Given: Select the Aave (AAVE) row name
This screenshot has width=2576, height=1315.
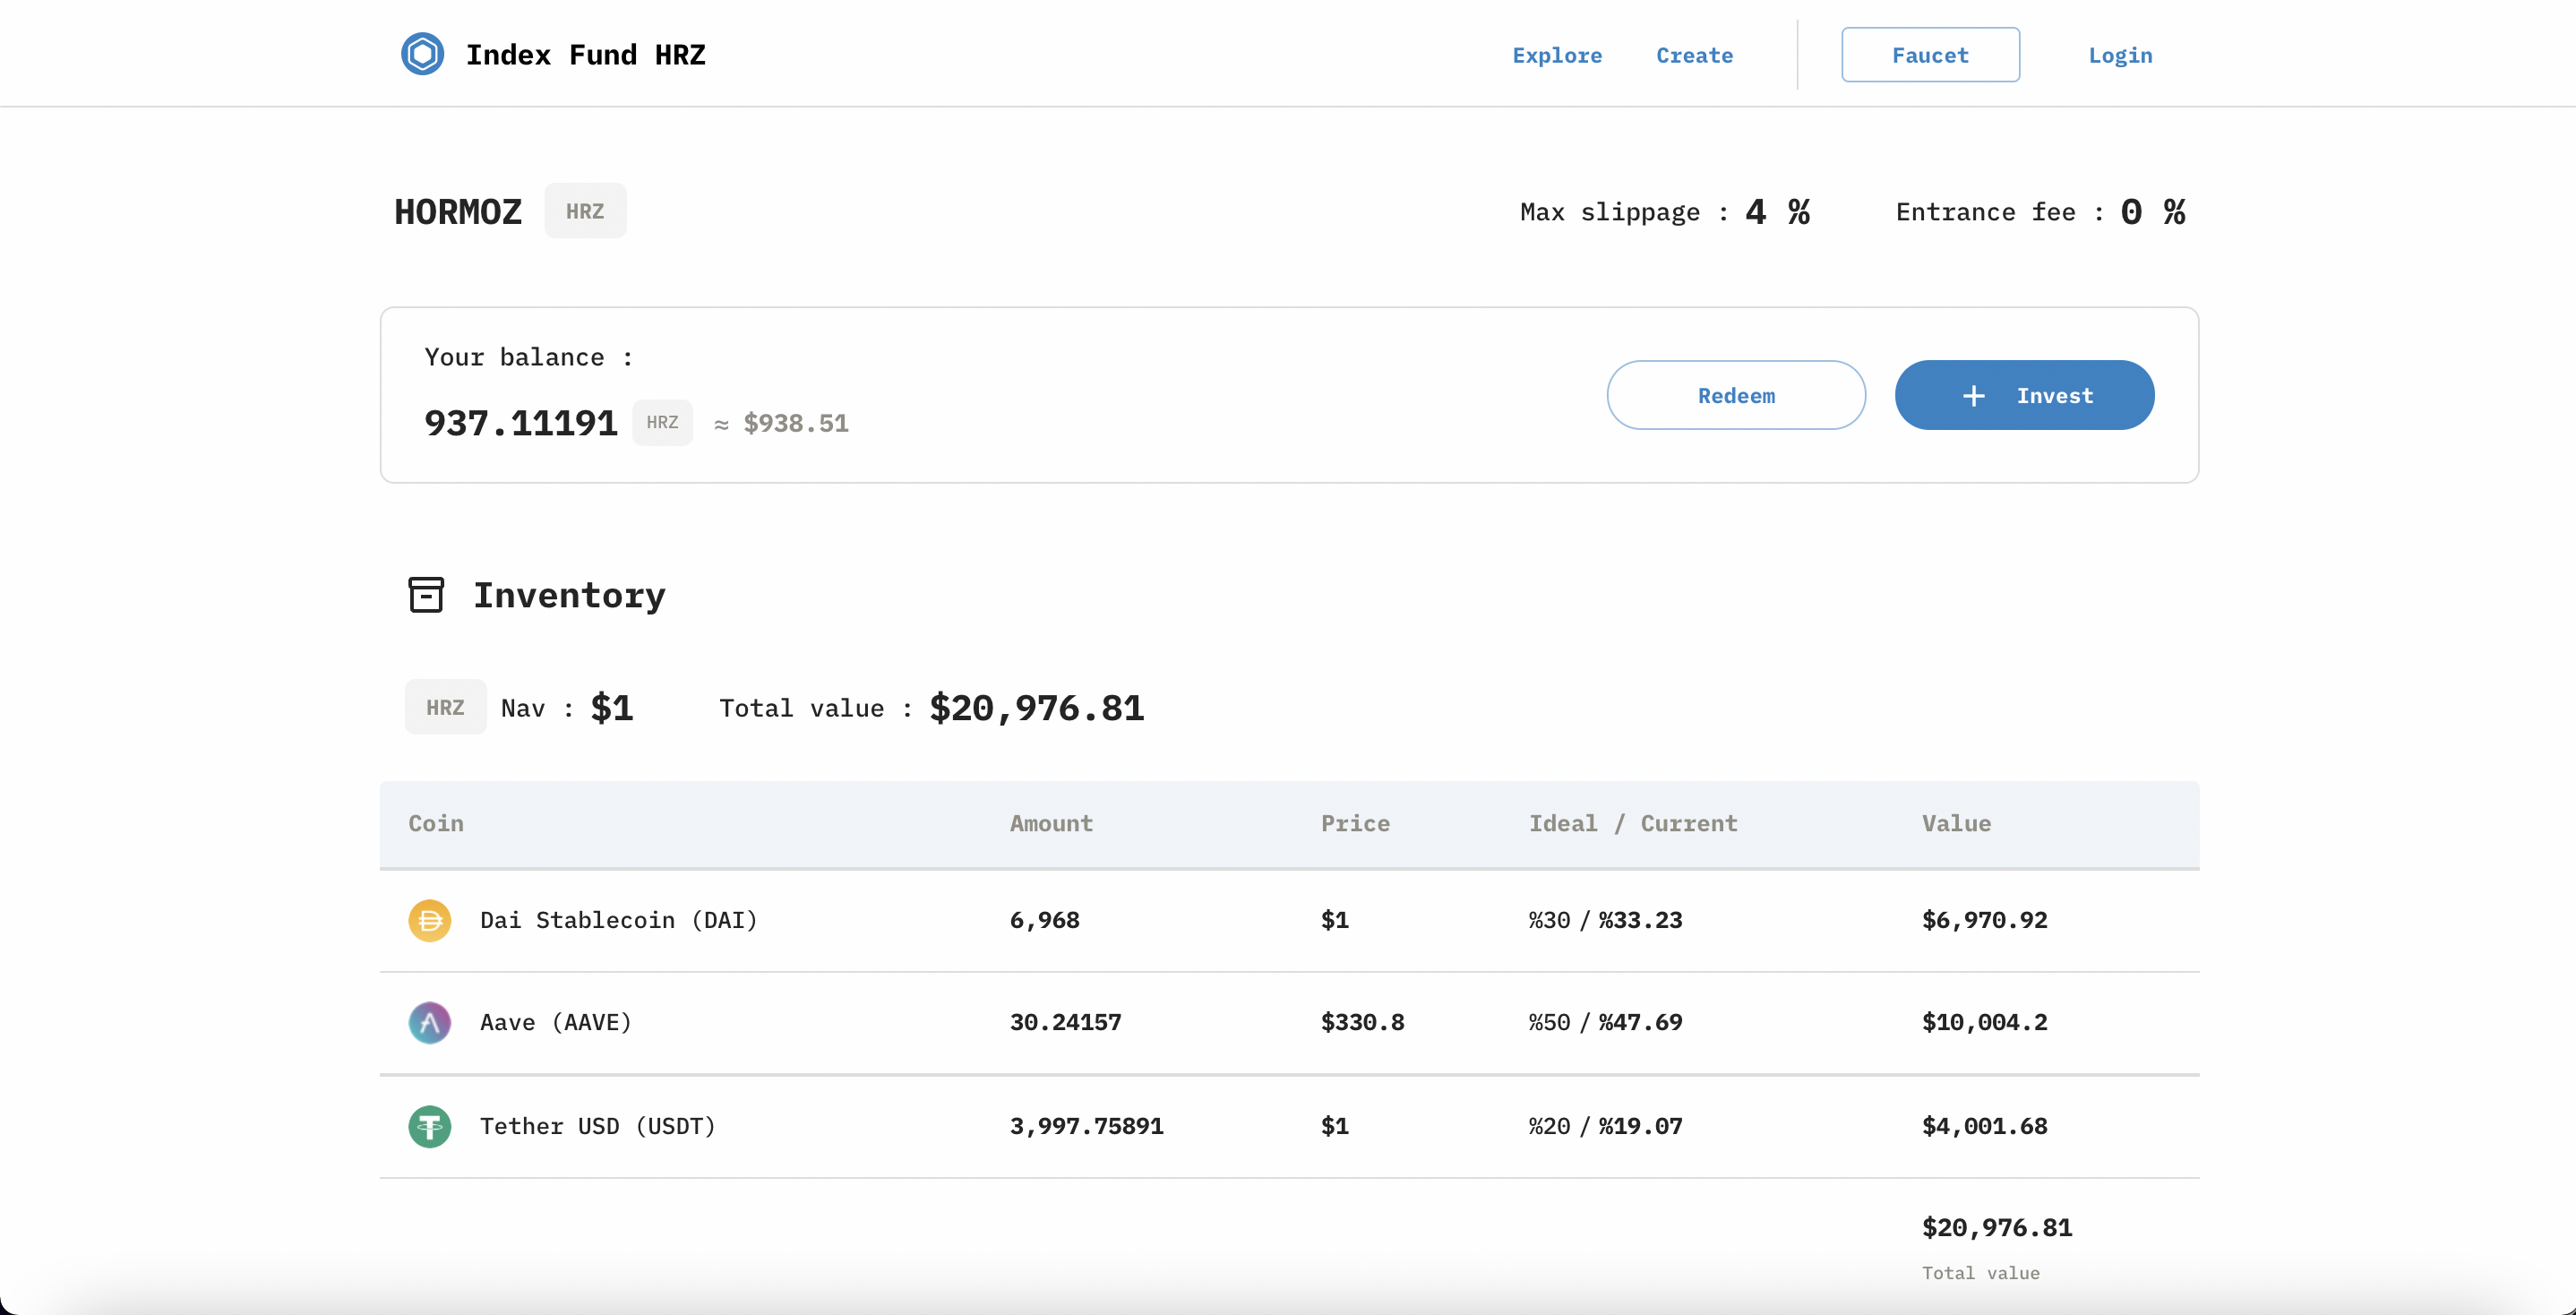Looking at the screenshot, I should coord(555,1022).
